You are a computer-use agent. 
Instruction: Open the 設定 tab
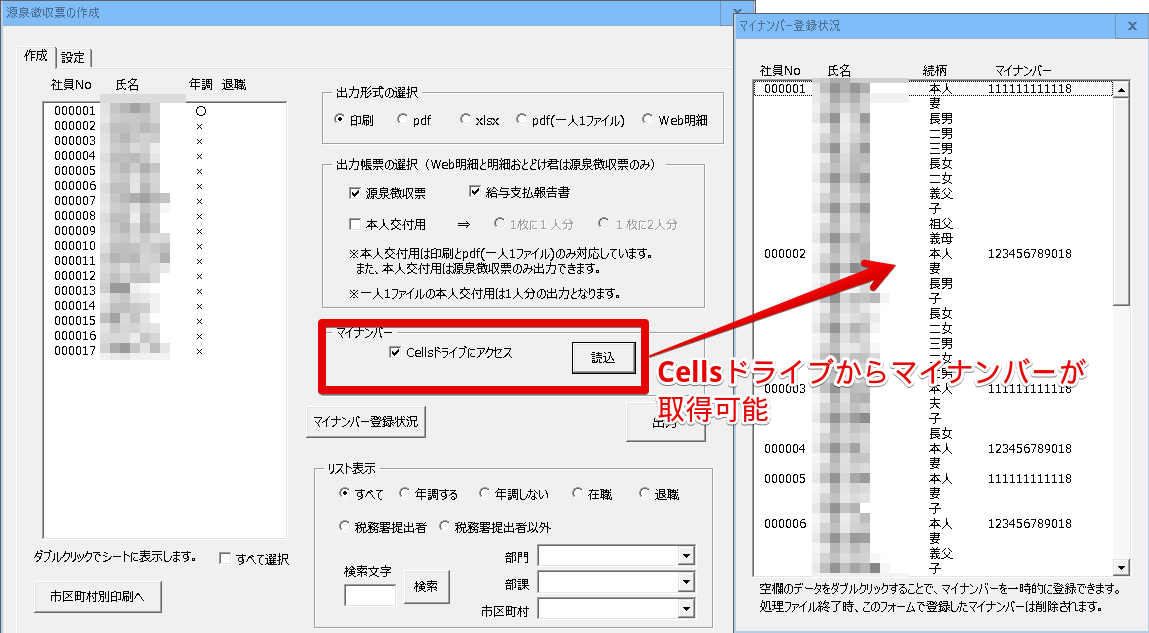tap(73, 57)
